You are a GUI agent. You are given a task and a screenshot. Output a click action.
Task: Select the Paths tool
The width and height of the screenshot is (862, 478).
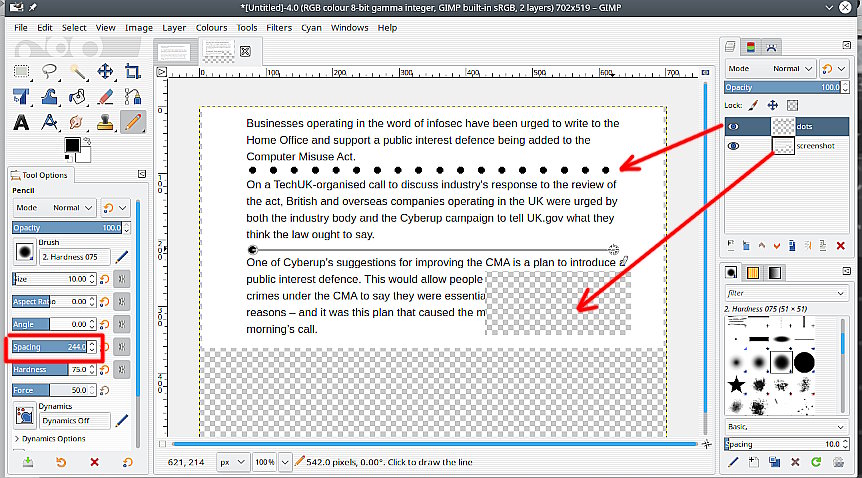132,97
